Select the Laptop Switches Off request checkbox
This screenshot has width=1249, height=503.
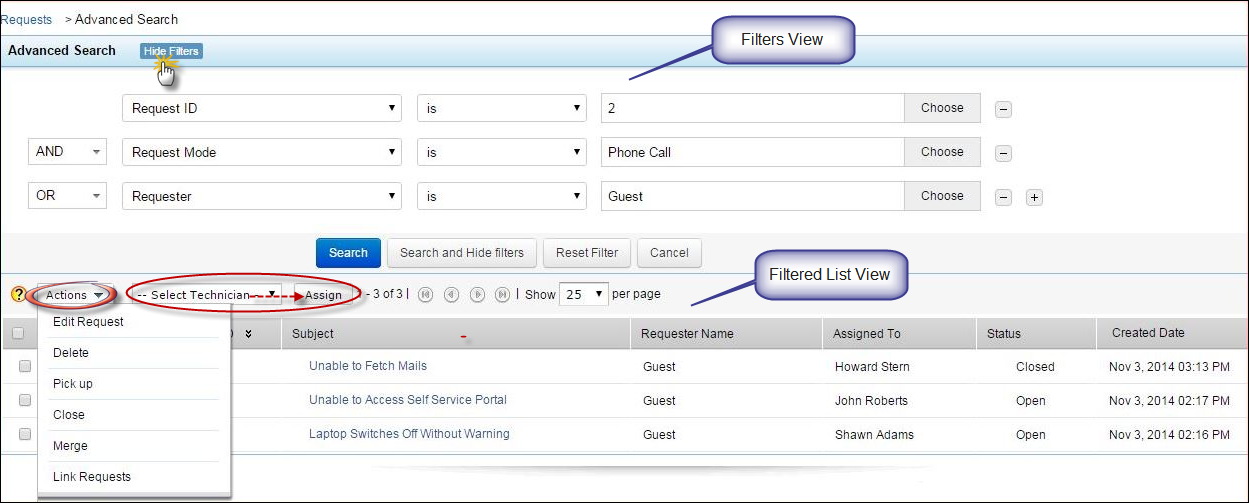pyautogui.click(x=25, y=435)
